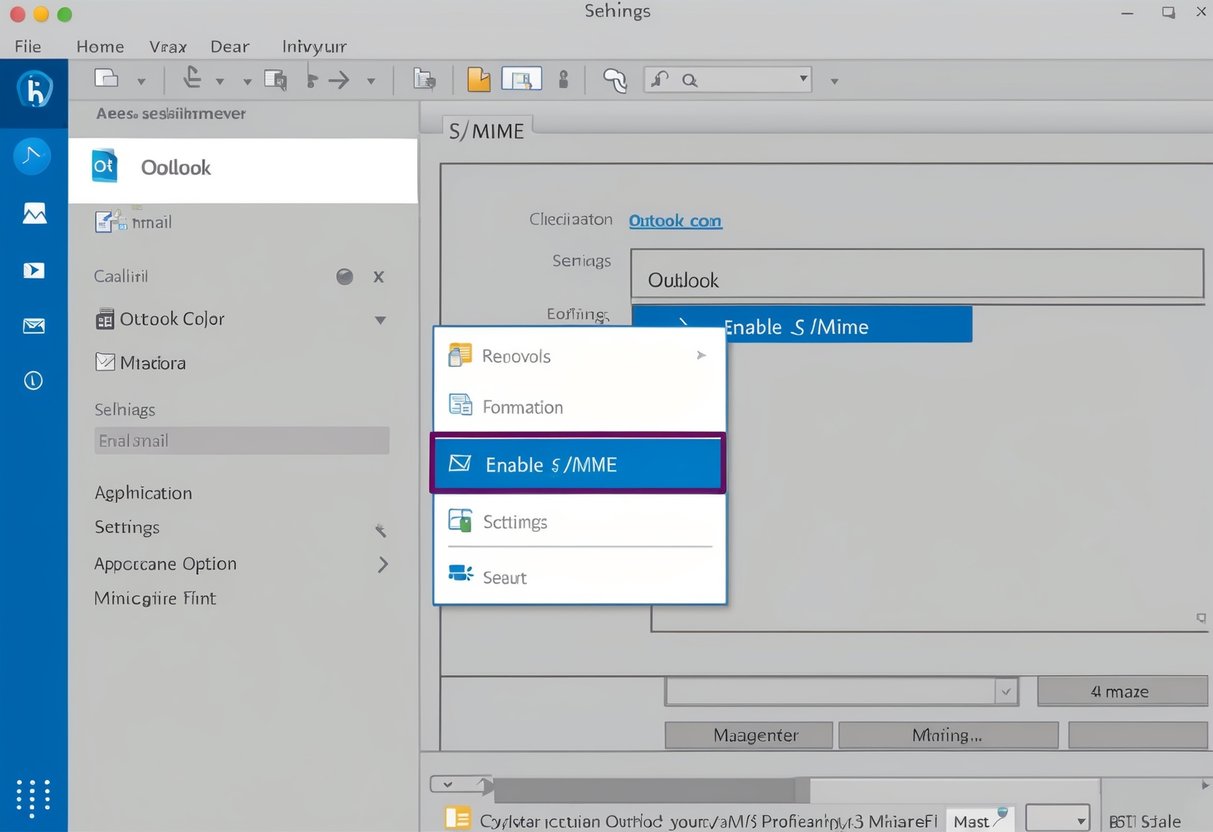This screenshot has width=1213, height=832.
Task: Expand the Apporcane Option chevron
Action: (382, 564)
